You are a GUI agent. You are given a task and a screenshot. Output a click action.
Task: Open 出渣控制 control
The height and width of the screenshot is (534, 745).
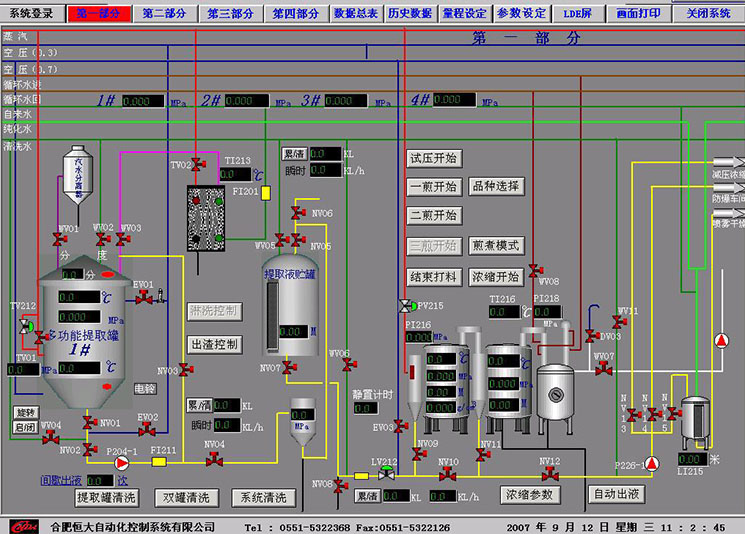pos(215,344)
